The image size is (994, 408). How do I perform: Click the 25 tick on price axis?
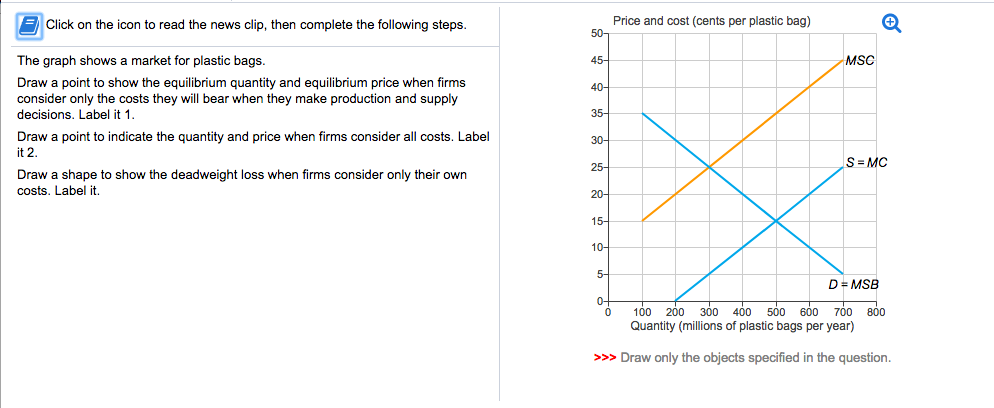597,167
